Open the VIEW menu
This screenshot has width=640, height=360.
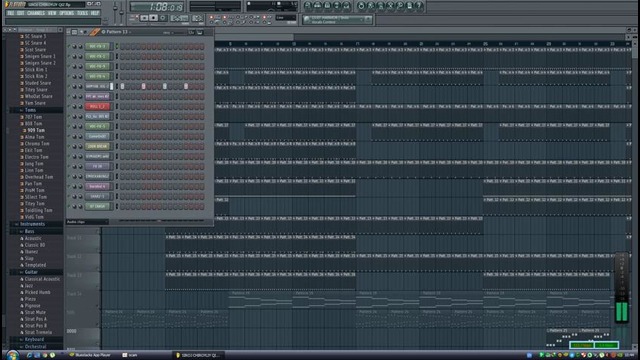(x=52, y=13)
